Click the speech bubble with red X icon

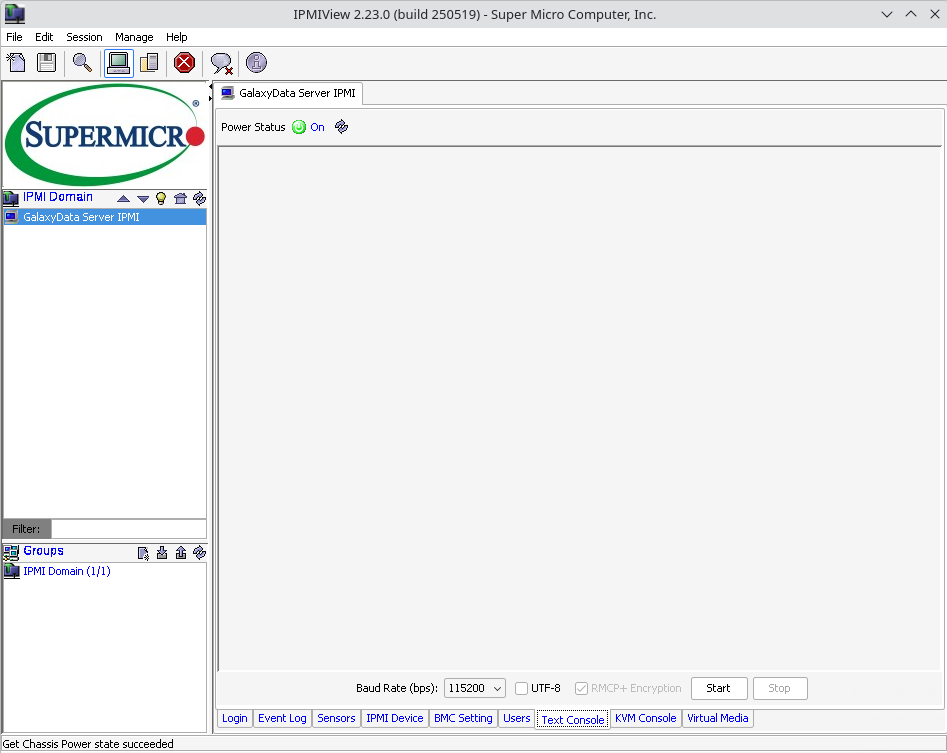[221, 63]
